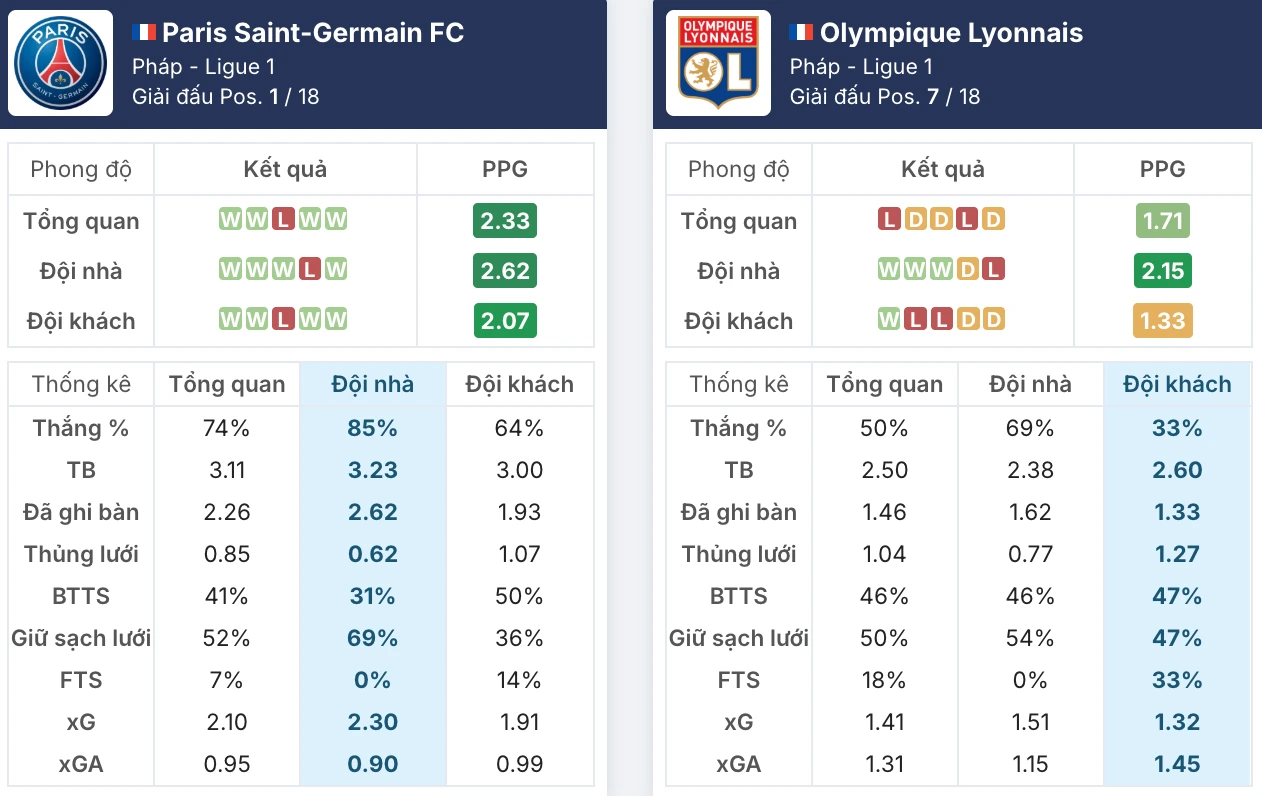Click the first W badge in PSG Đội nhà form
The height and width of the screenshot is (796, 1262).
click(230, 270)
